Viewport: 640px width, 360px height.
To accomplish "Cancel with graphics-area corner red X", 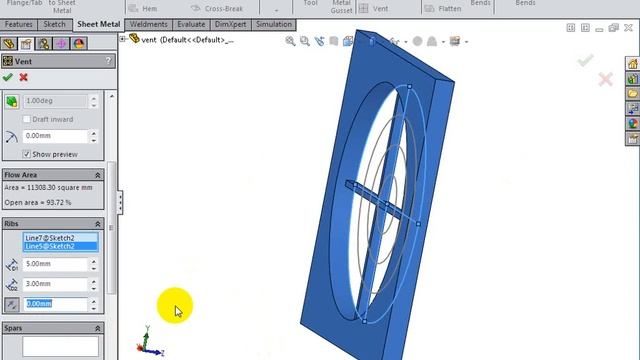I will click(605, 79).
